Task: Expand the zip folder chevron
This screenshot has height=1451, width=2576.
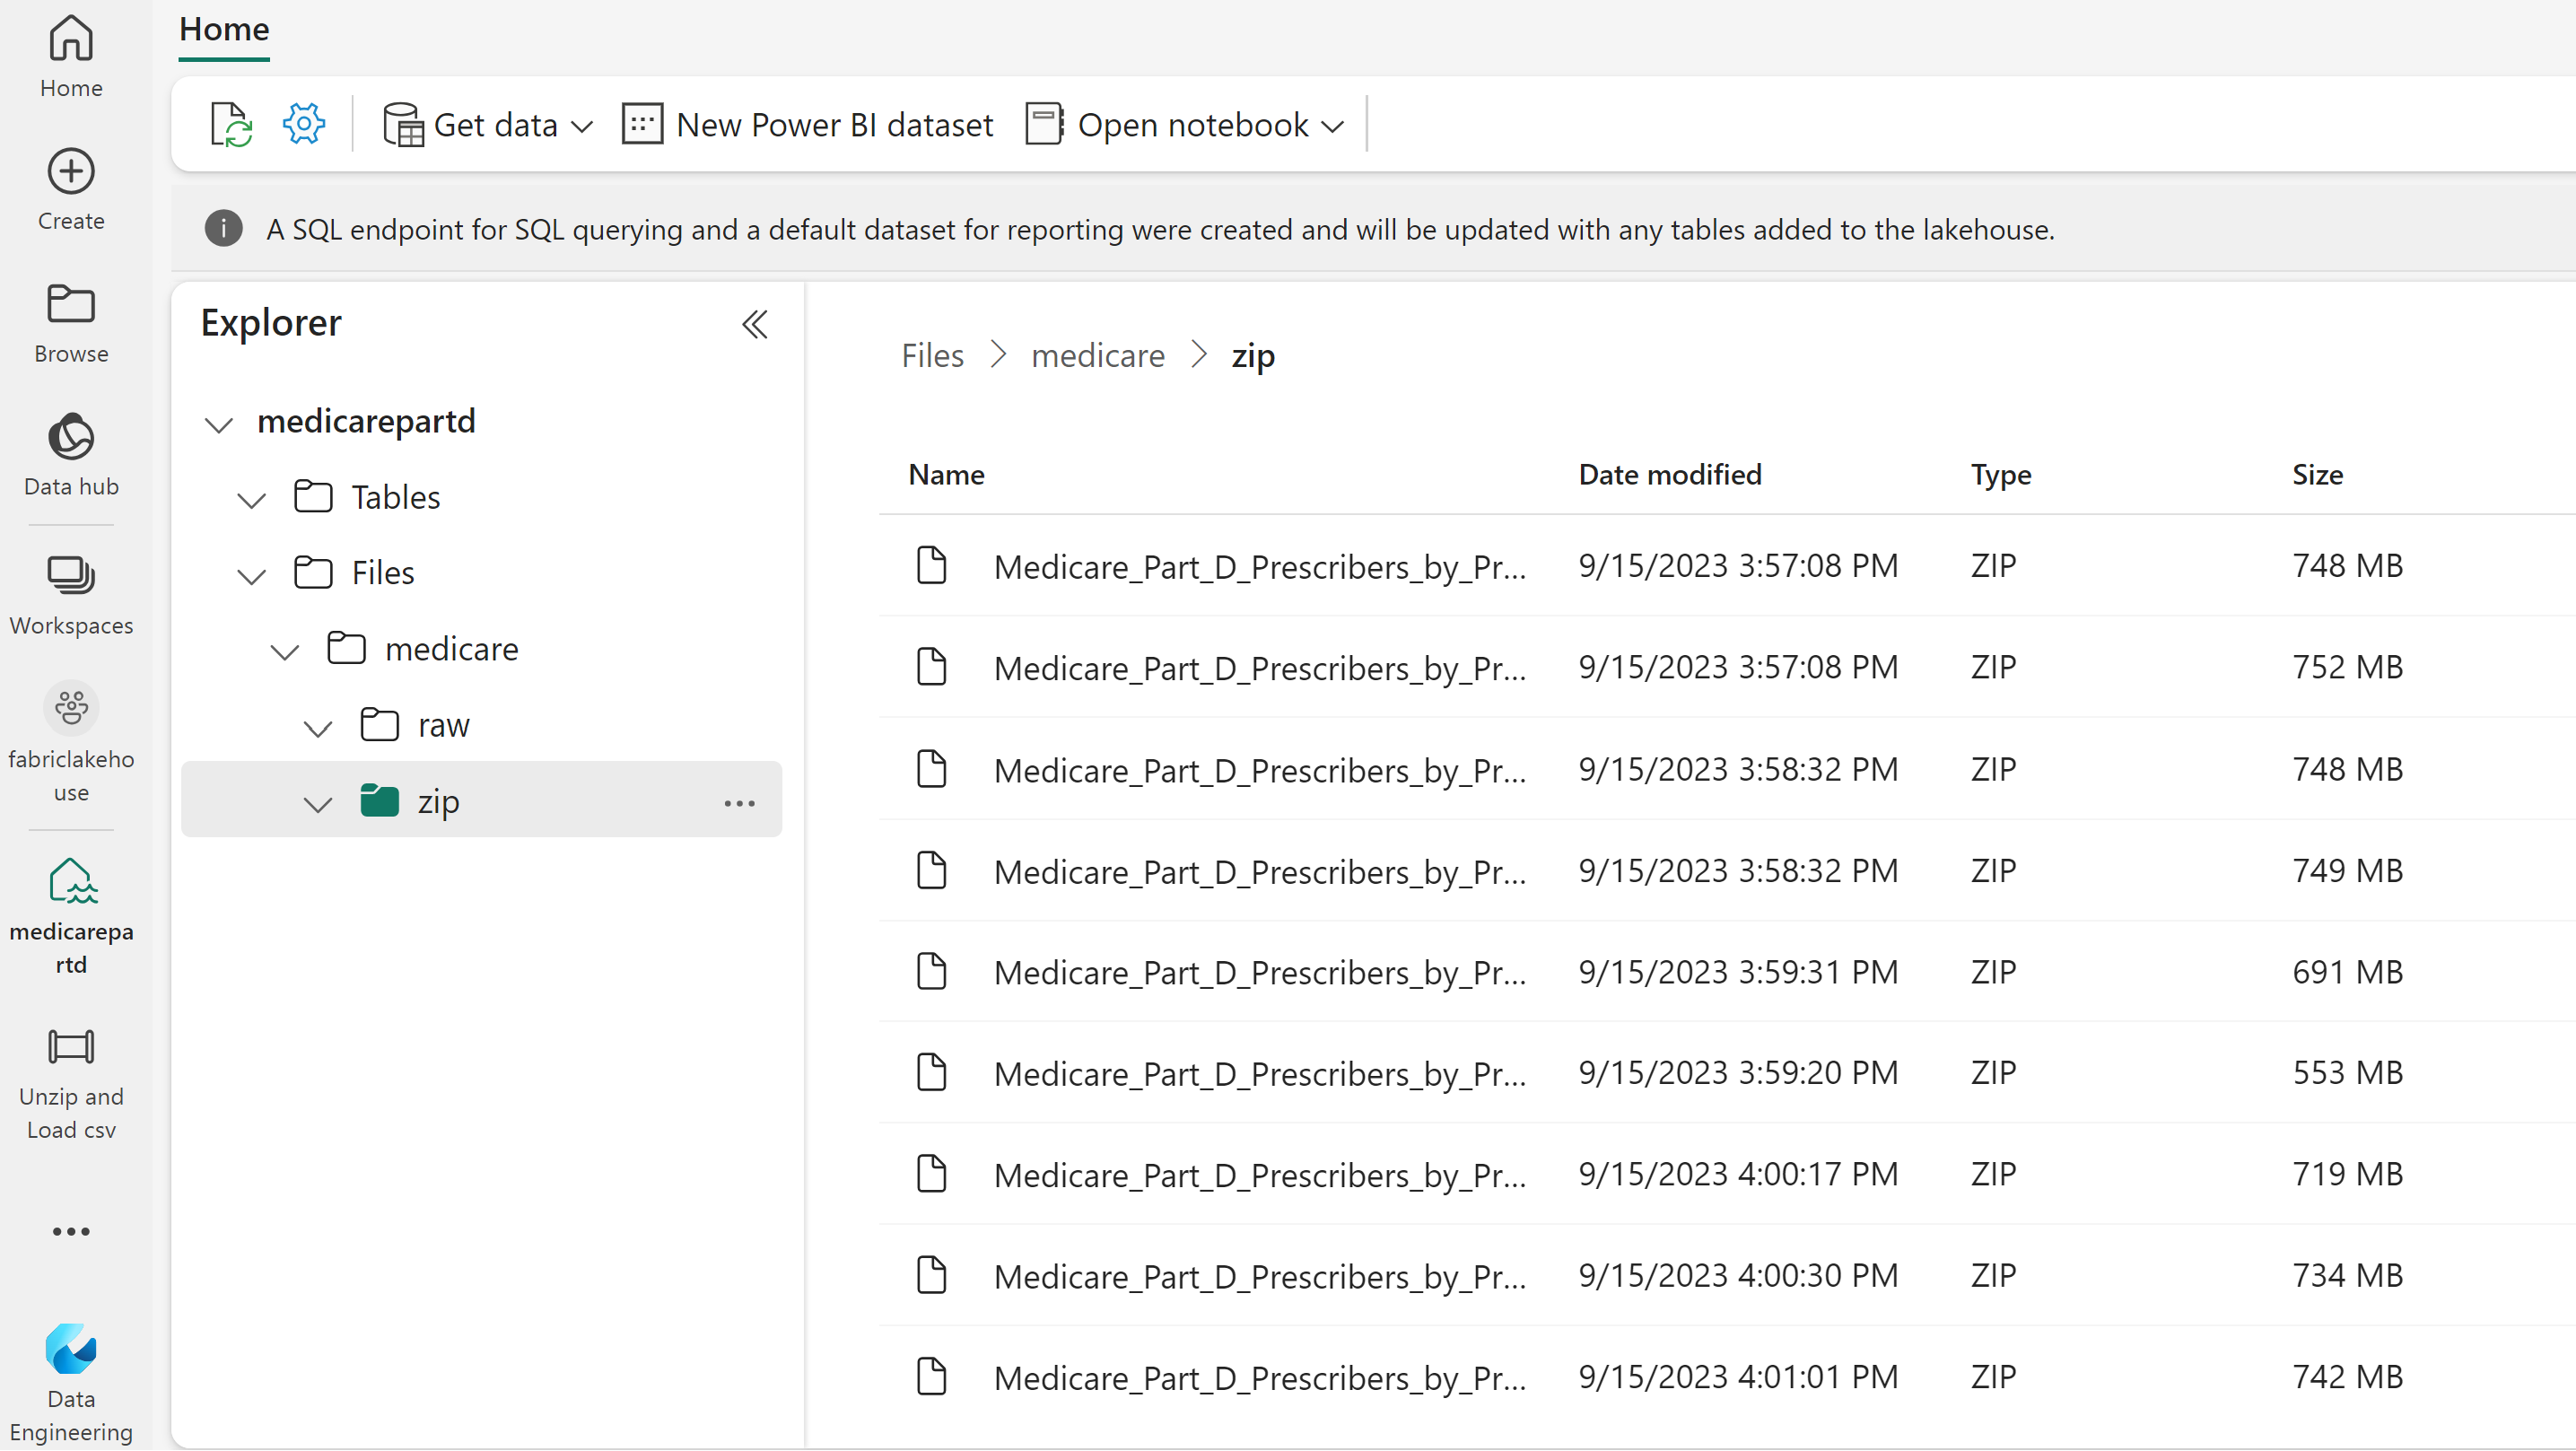Action: [x=318, y=804]
